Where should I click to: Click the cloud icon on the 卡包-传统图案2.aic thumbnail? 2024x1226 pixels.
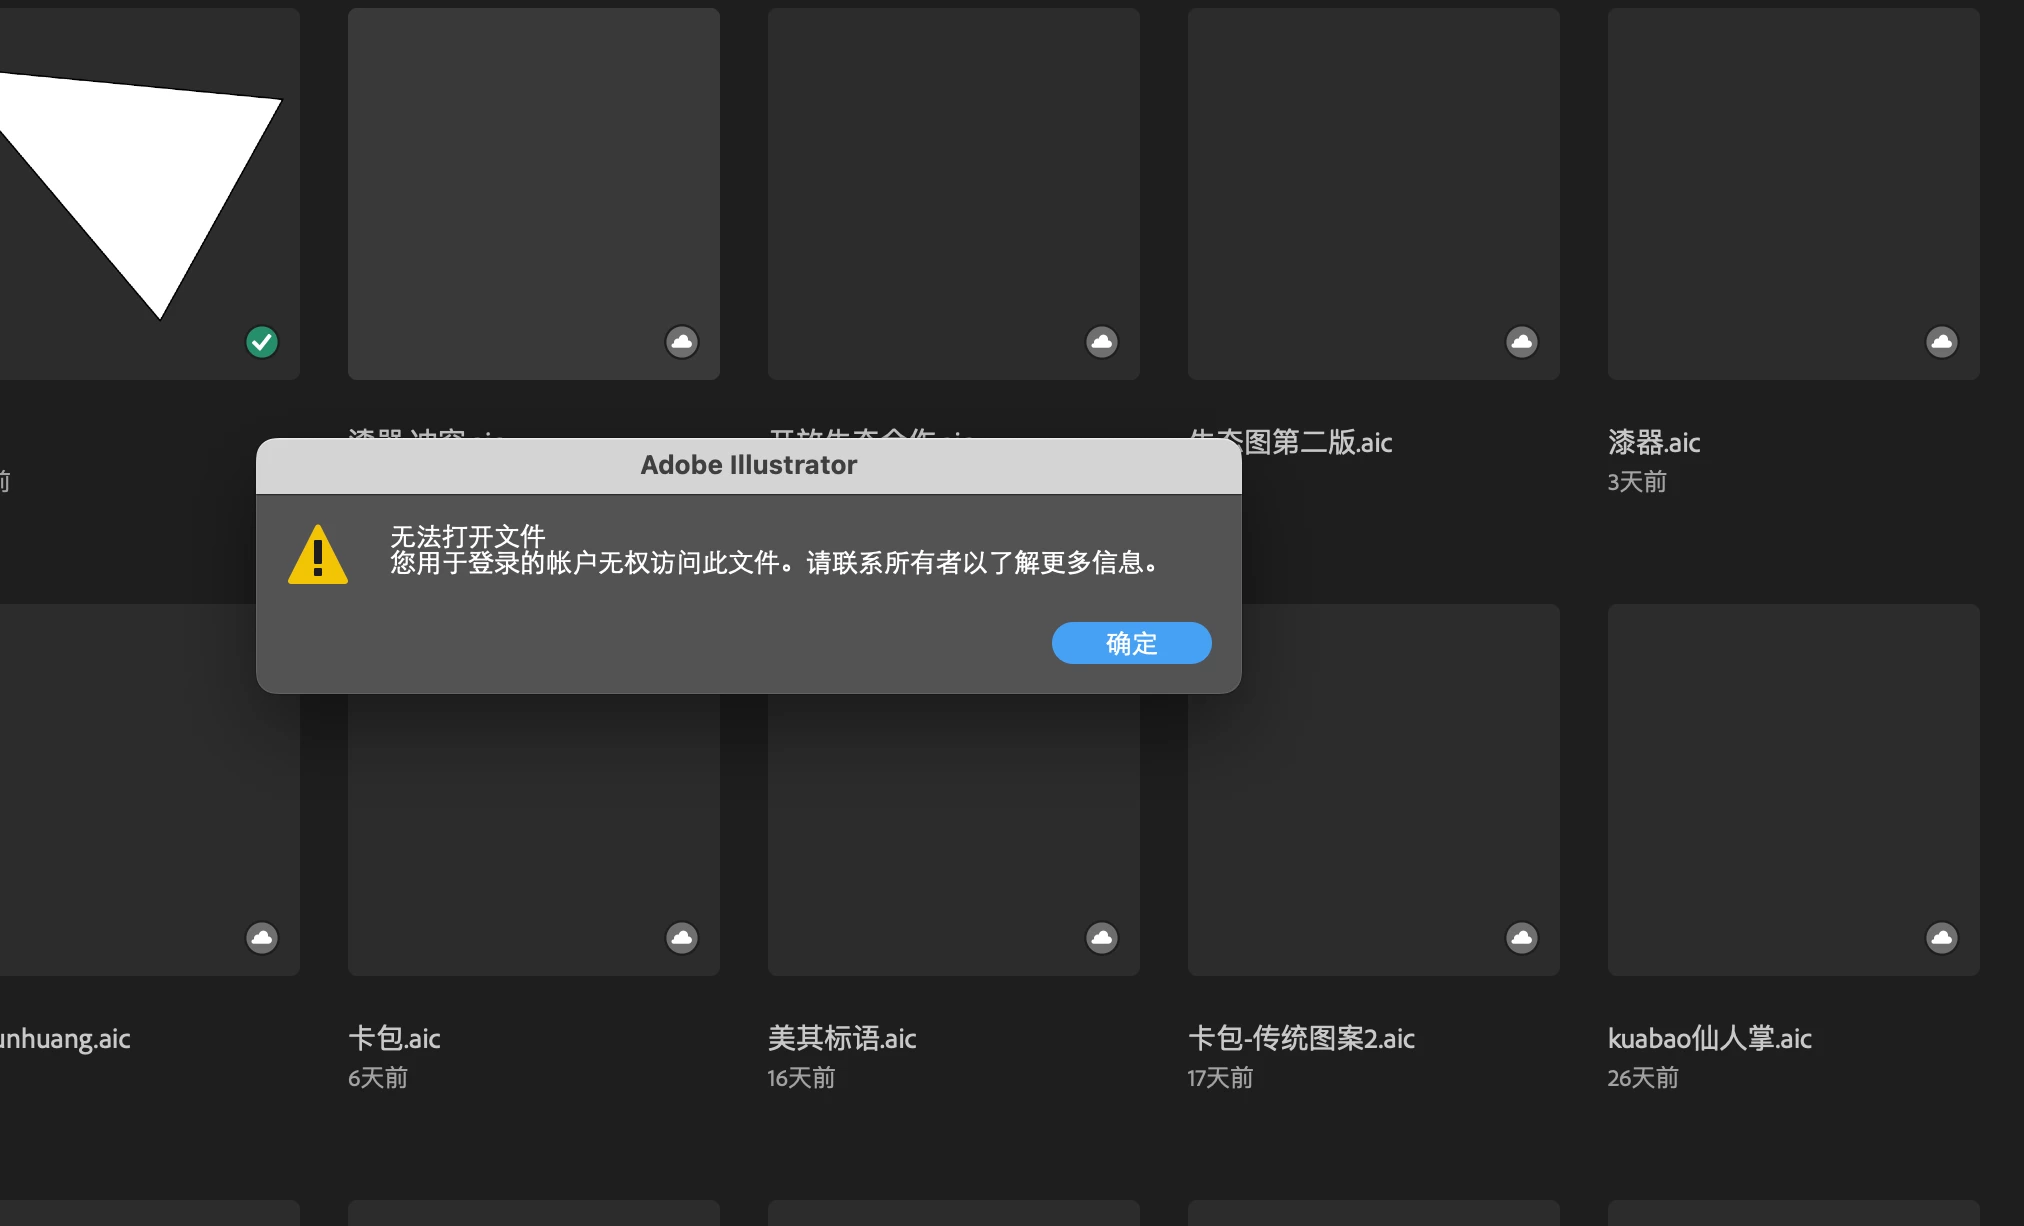(x=1521, y=937)
